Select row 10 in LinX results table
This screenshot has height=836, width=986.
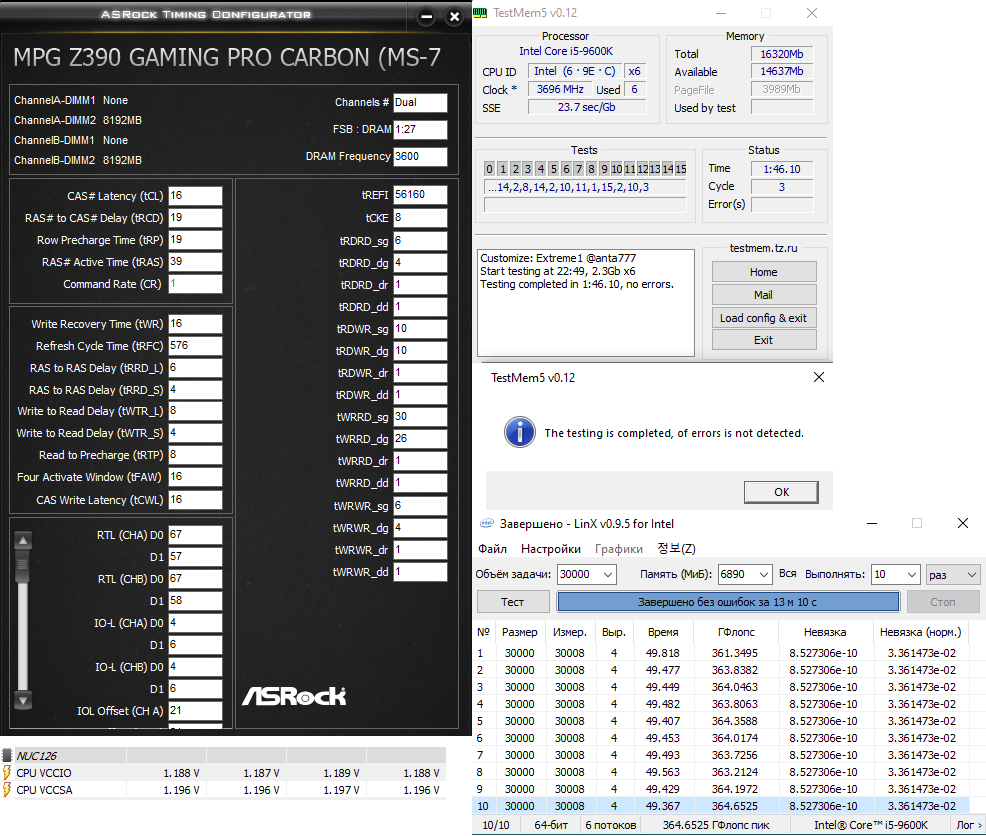[720, 806]
